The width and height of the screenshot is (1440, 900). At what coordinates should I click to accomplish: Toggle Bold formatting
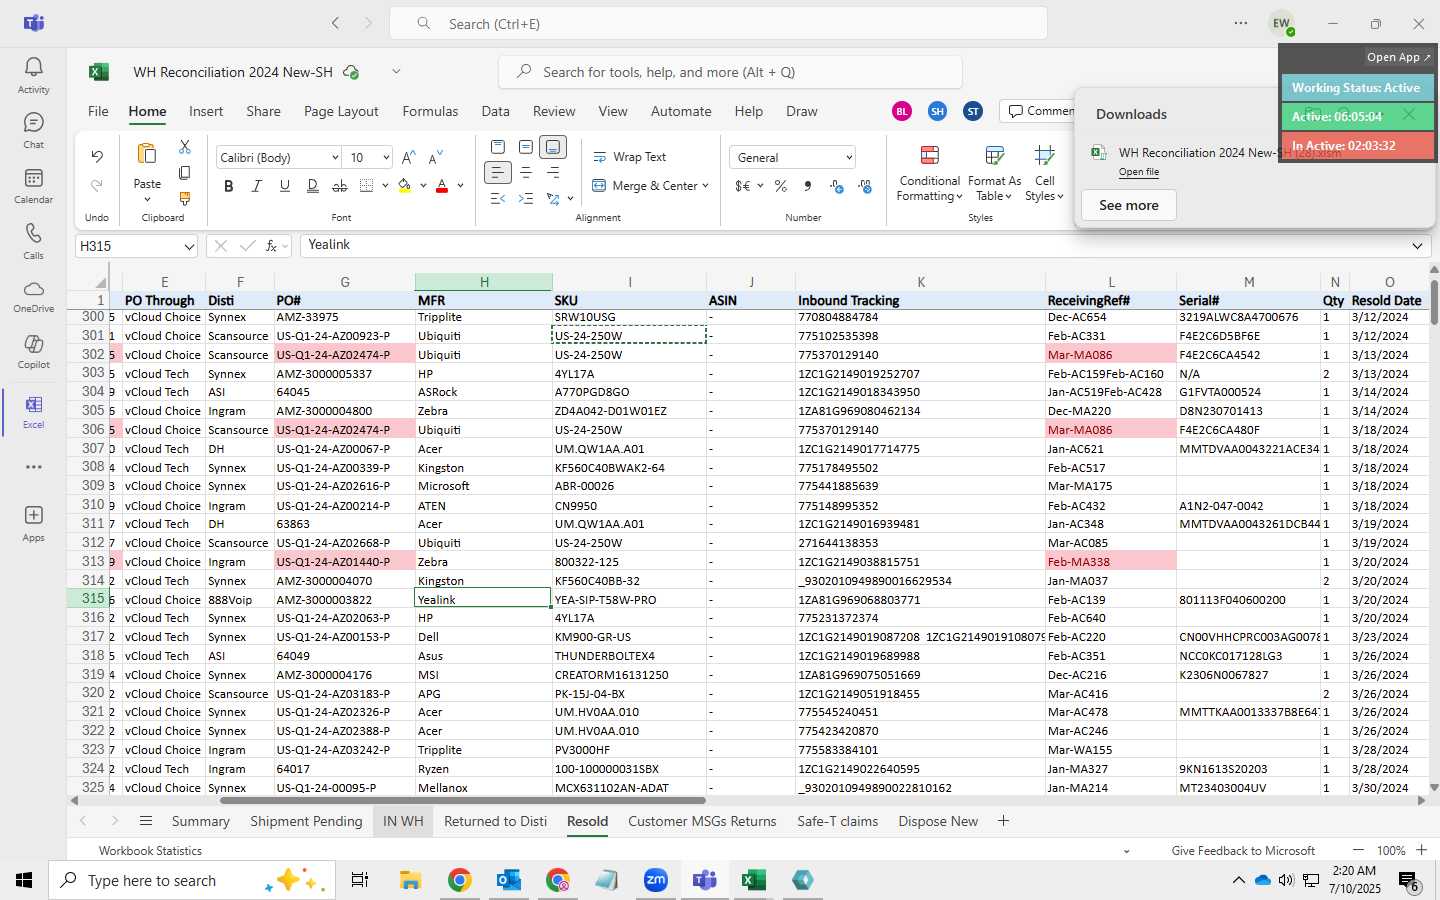click(229, 186)
